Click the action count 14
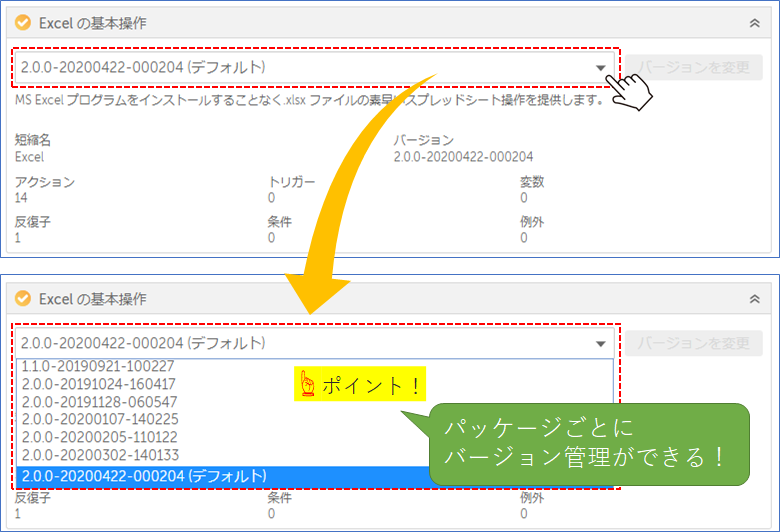This screenshot has width=780, height=532. tap(21, 198)
